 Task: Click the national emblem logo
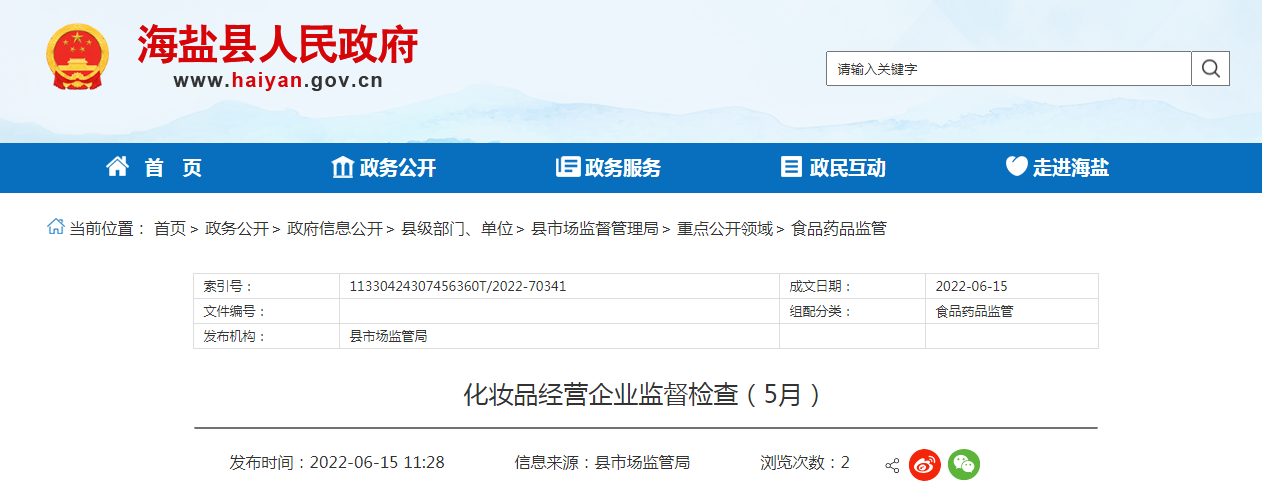(x=79, y=58)
